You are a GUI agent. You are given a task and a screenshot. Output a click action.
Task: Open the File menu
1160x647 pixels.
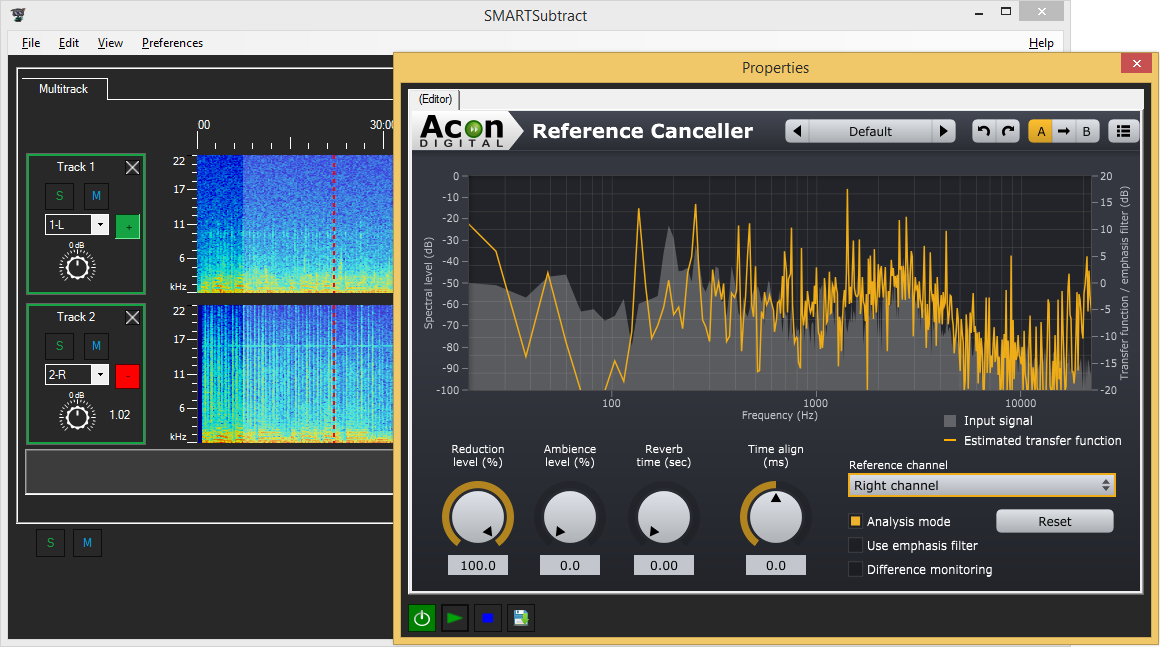31,43
